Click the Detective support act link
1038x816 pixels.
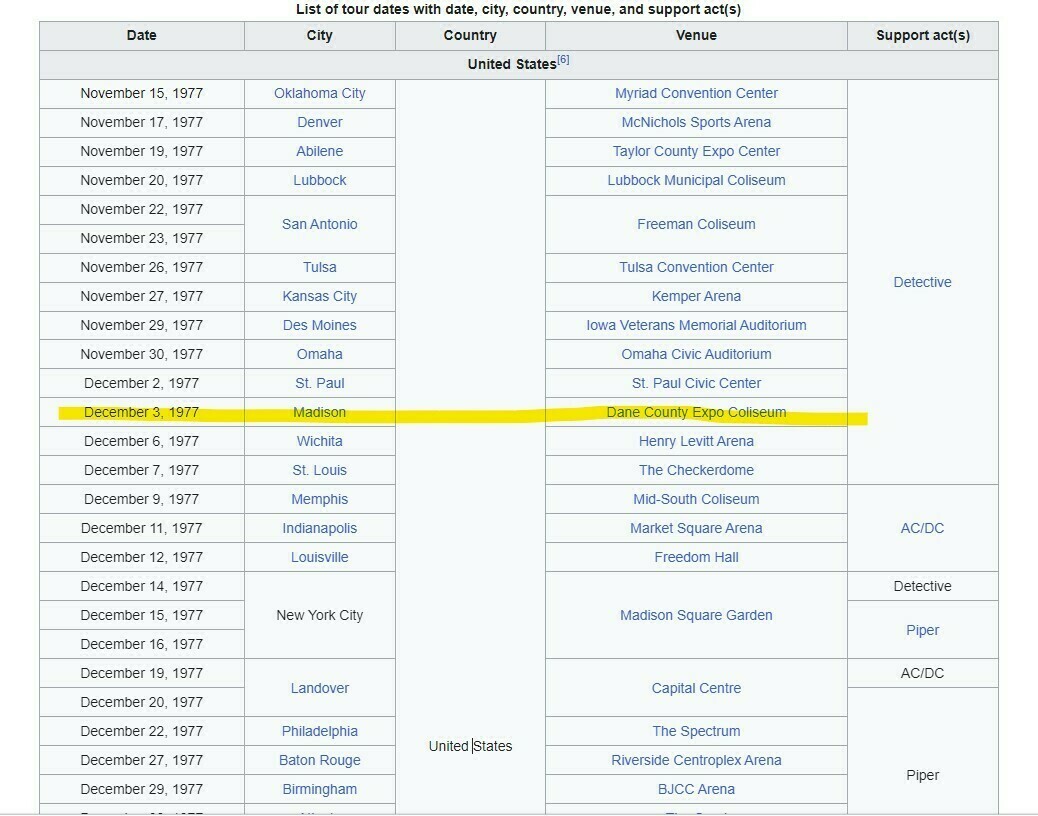tap(922, 282)
